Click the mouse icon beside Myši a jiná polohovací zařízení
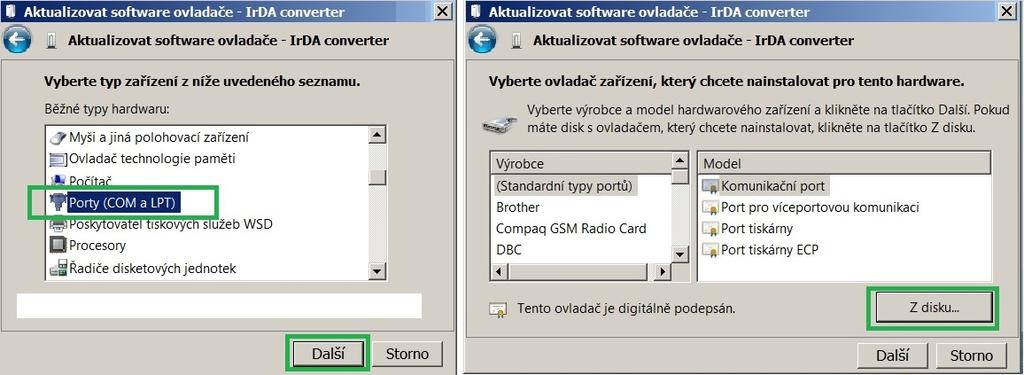 pyautogui.click(x=58, y=138)
